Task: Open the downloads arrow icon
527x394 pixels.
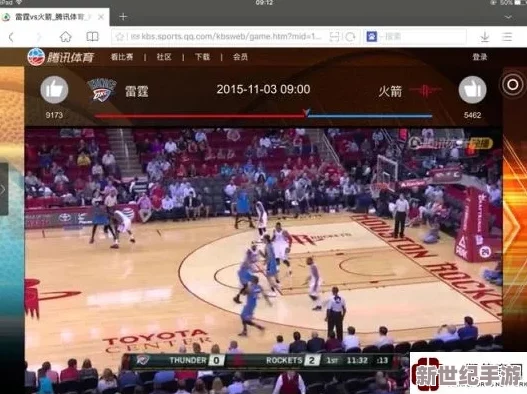Action: pos(485,37)
